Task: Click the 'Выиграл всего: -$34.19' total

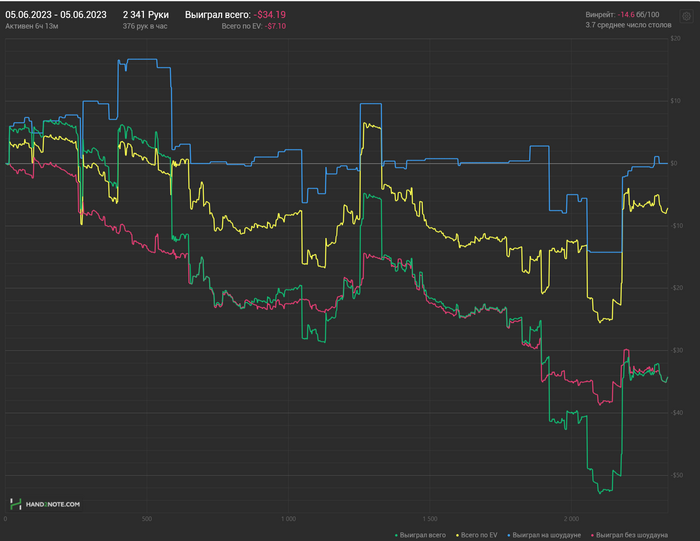Action: (x=235, y=15)
